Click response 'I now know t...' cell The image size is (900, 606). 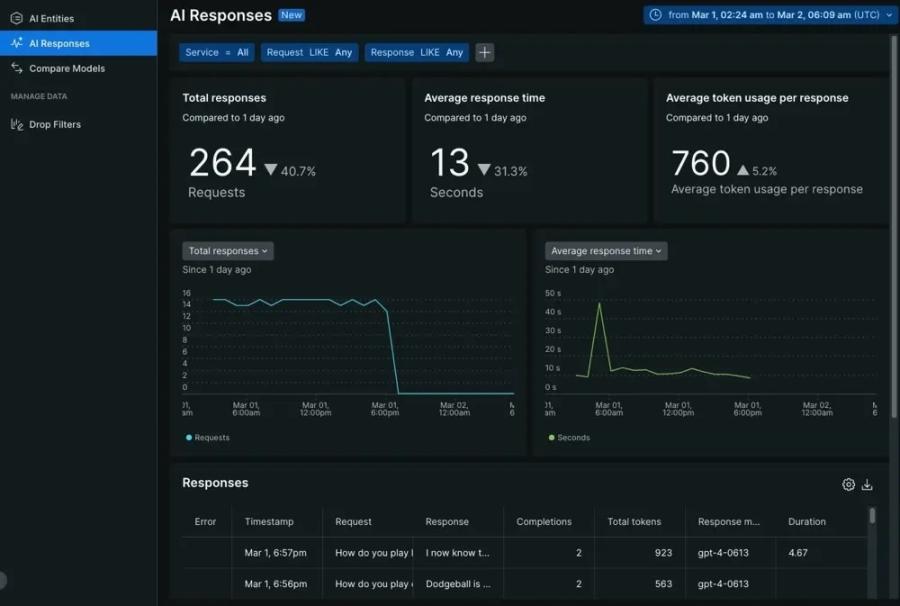457,553
